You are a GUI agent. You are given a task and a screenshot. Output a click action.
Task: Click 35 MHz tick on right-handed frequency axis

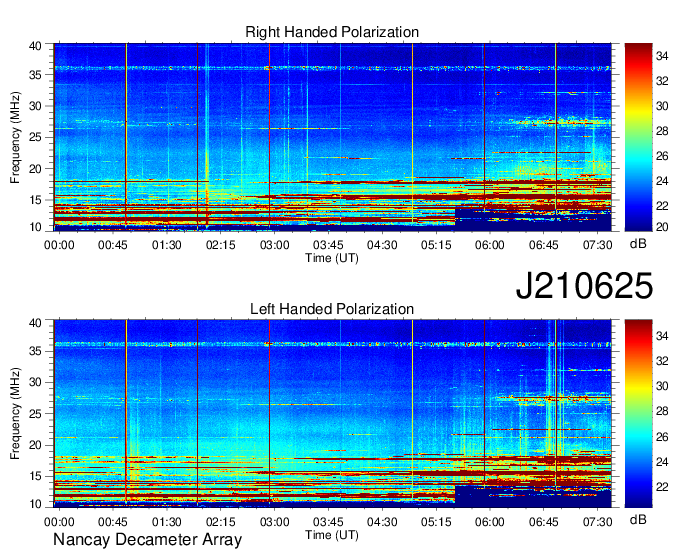point(35,75)
